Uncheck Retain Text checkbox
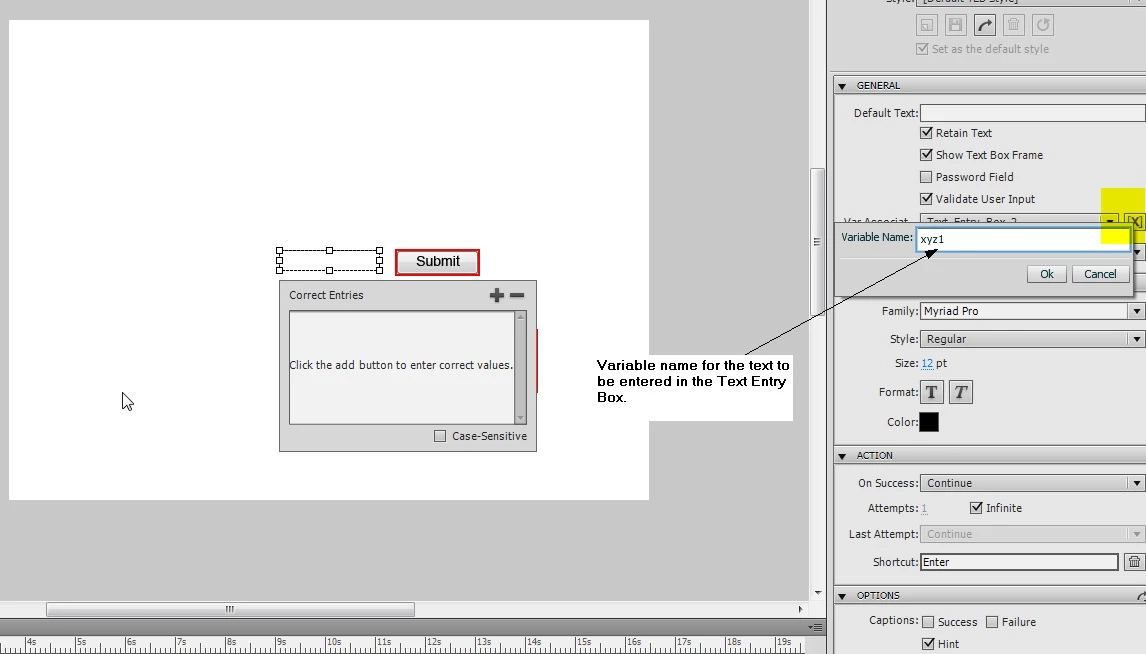Viewport: 1146px width, 654px height. pyautogui.click(x=926, y=133)
